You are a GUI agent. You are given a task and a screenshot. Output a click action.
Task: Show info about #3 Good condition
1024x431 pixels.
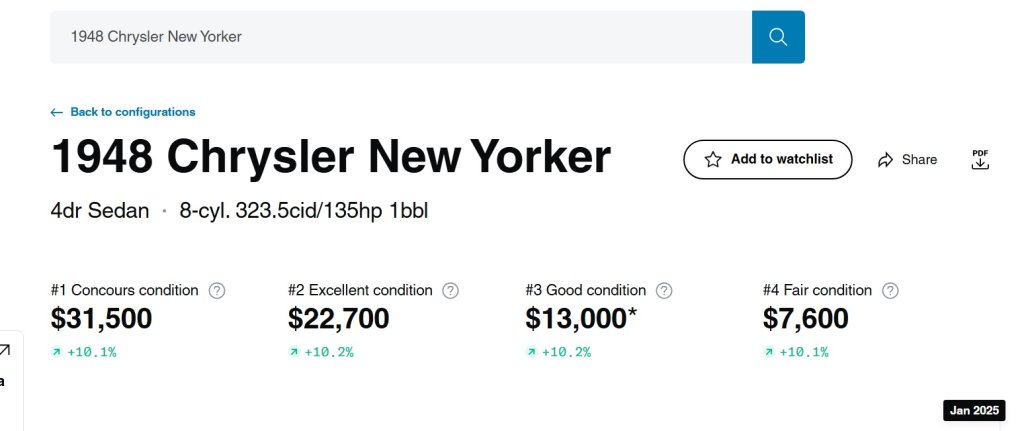tap(664, 291)
